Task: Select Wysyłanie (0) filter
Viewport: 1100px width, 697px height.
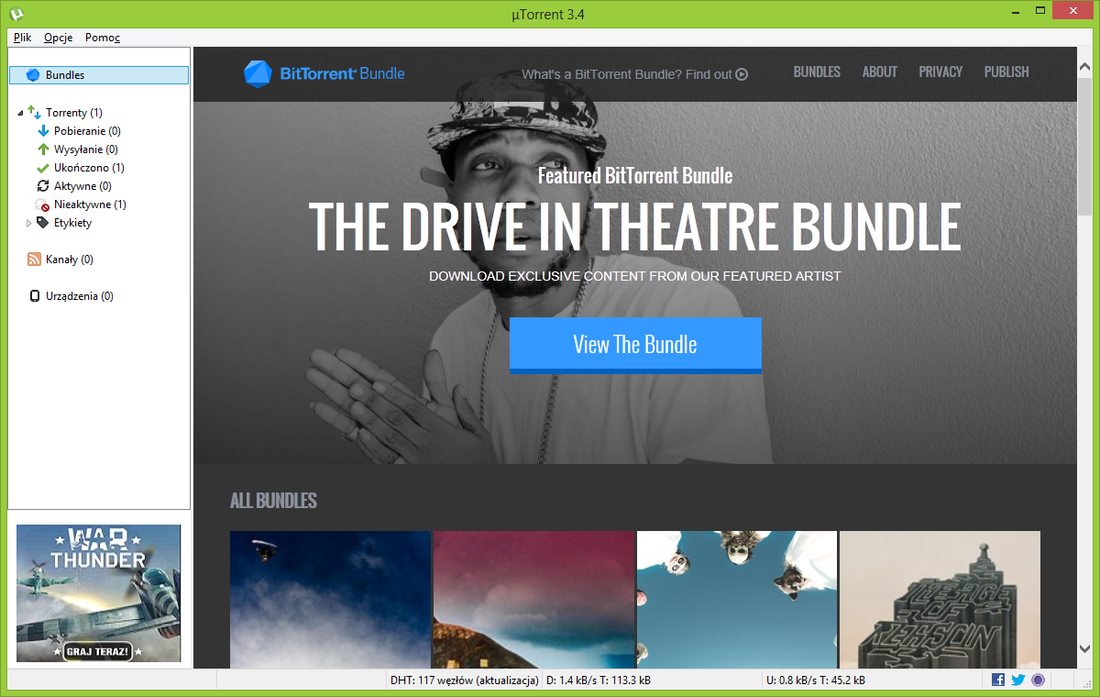Action: click(86, 149)
